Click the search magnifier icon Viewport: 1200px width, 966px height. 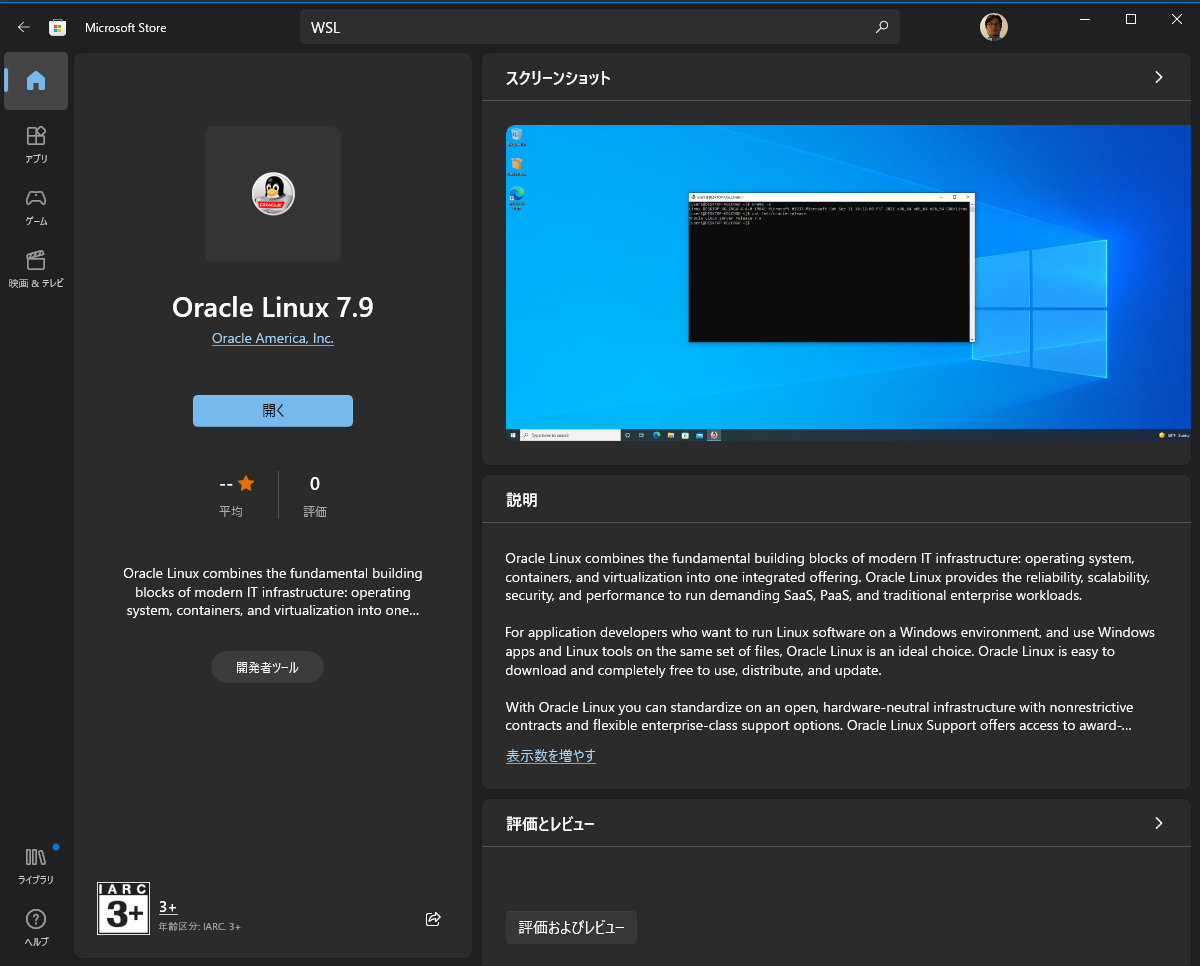tap(881, 27)
